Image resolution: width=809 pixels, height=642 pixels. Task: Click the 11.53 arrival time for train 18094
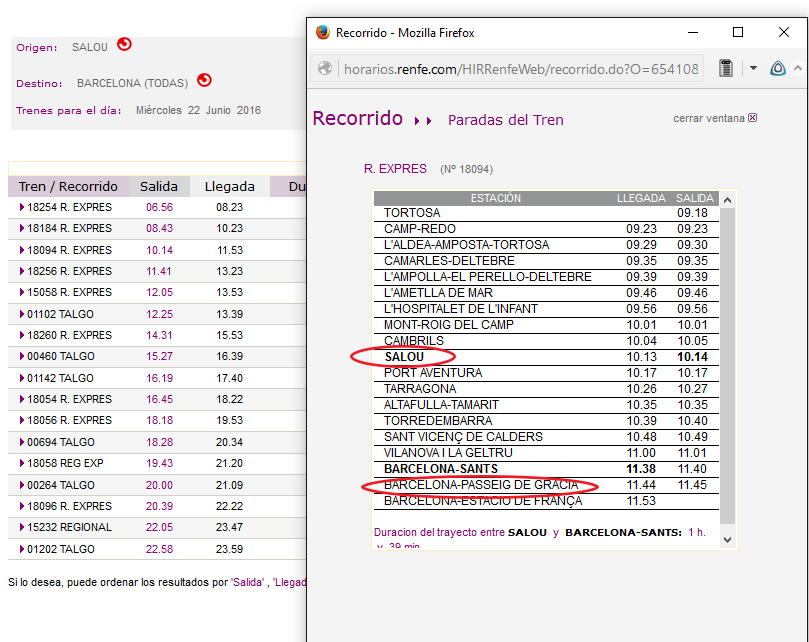[x=230, y=250]
